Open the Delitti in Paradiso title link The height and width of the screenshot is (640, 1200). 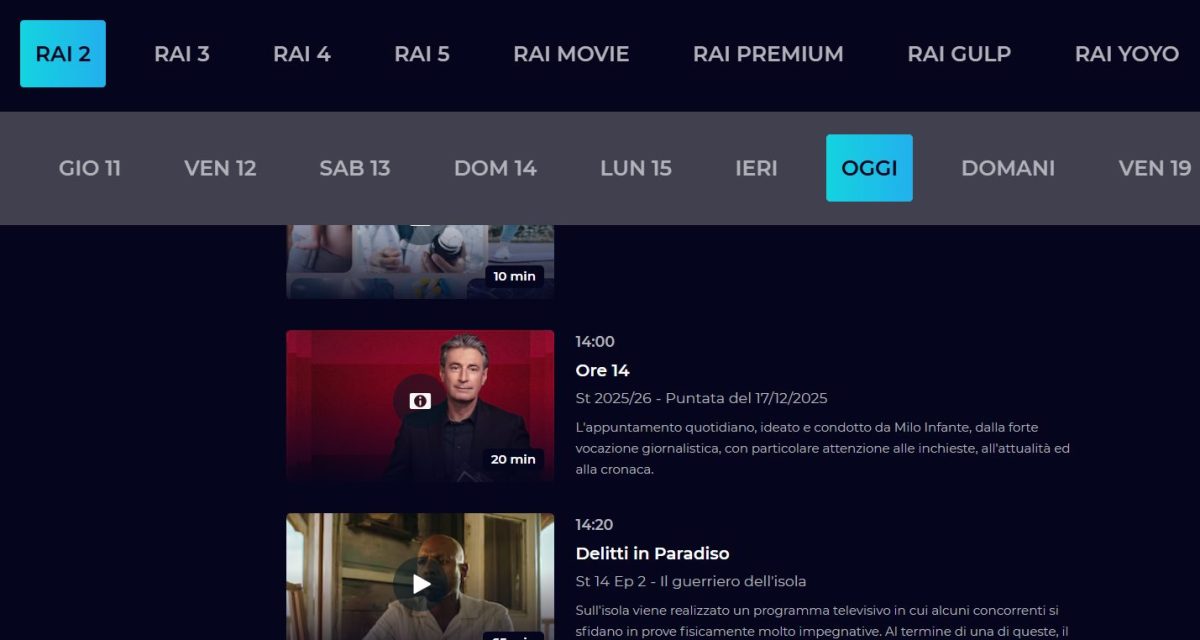click(653, 553)
